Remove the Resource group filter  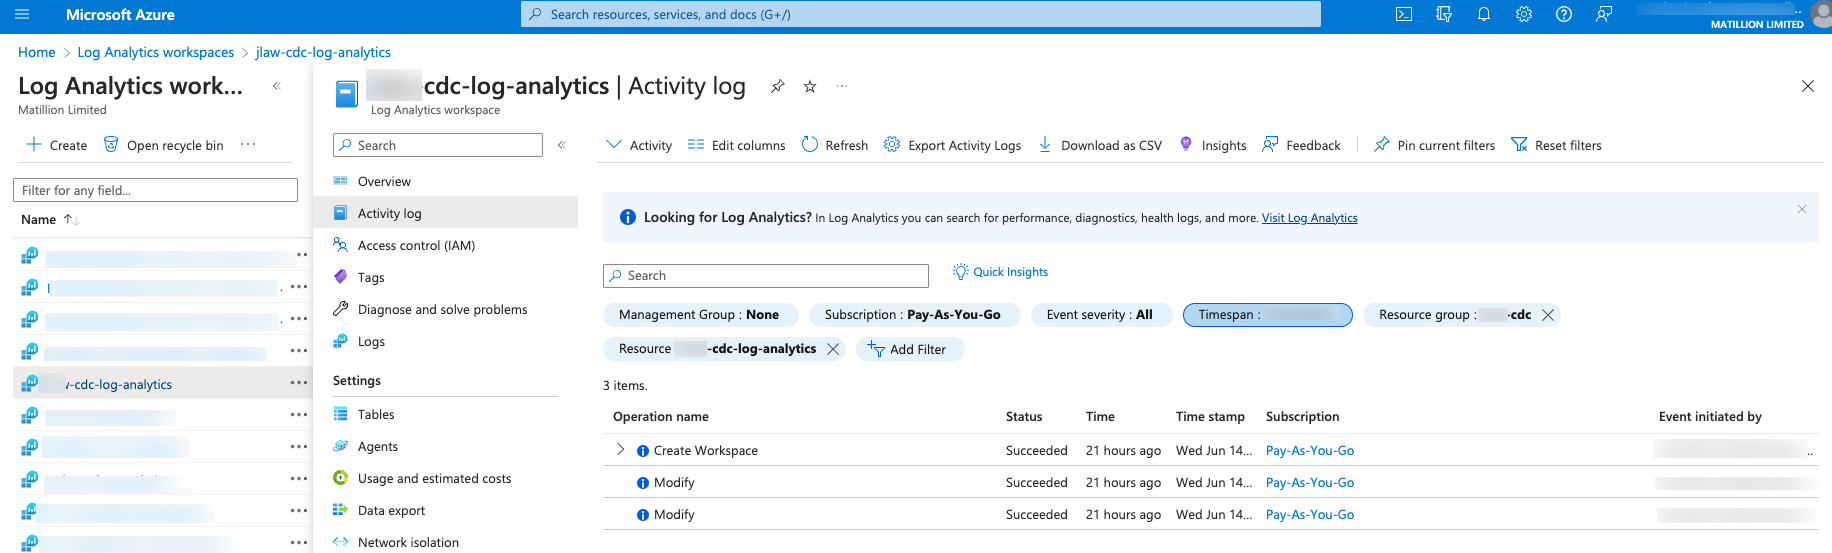[1548, 315]
